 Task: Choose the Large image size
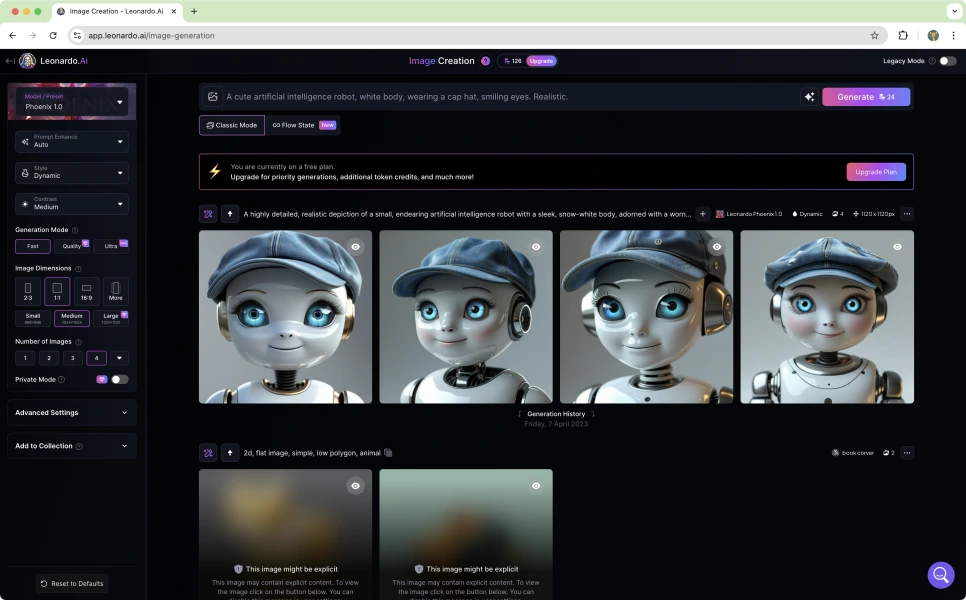tap(111, 318)
